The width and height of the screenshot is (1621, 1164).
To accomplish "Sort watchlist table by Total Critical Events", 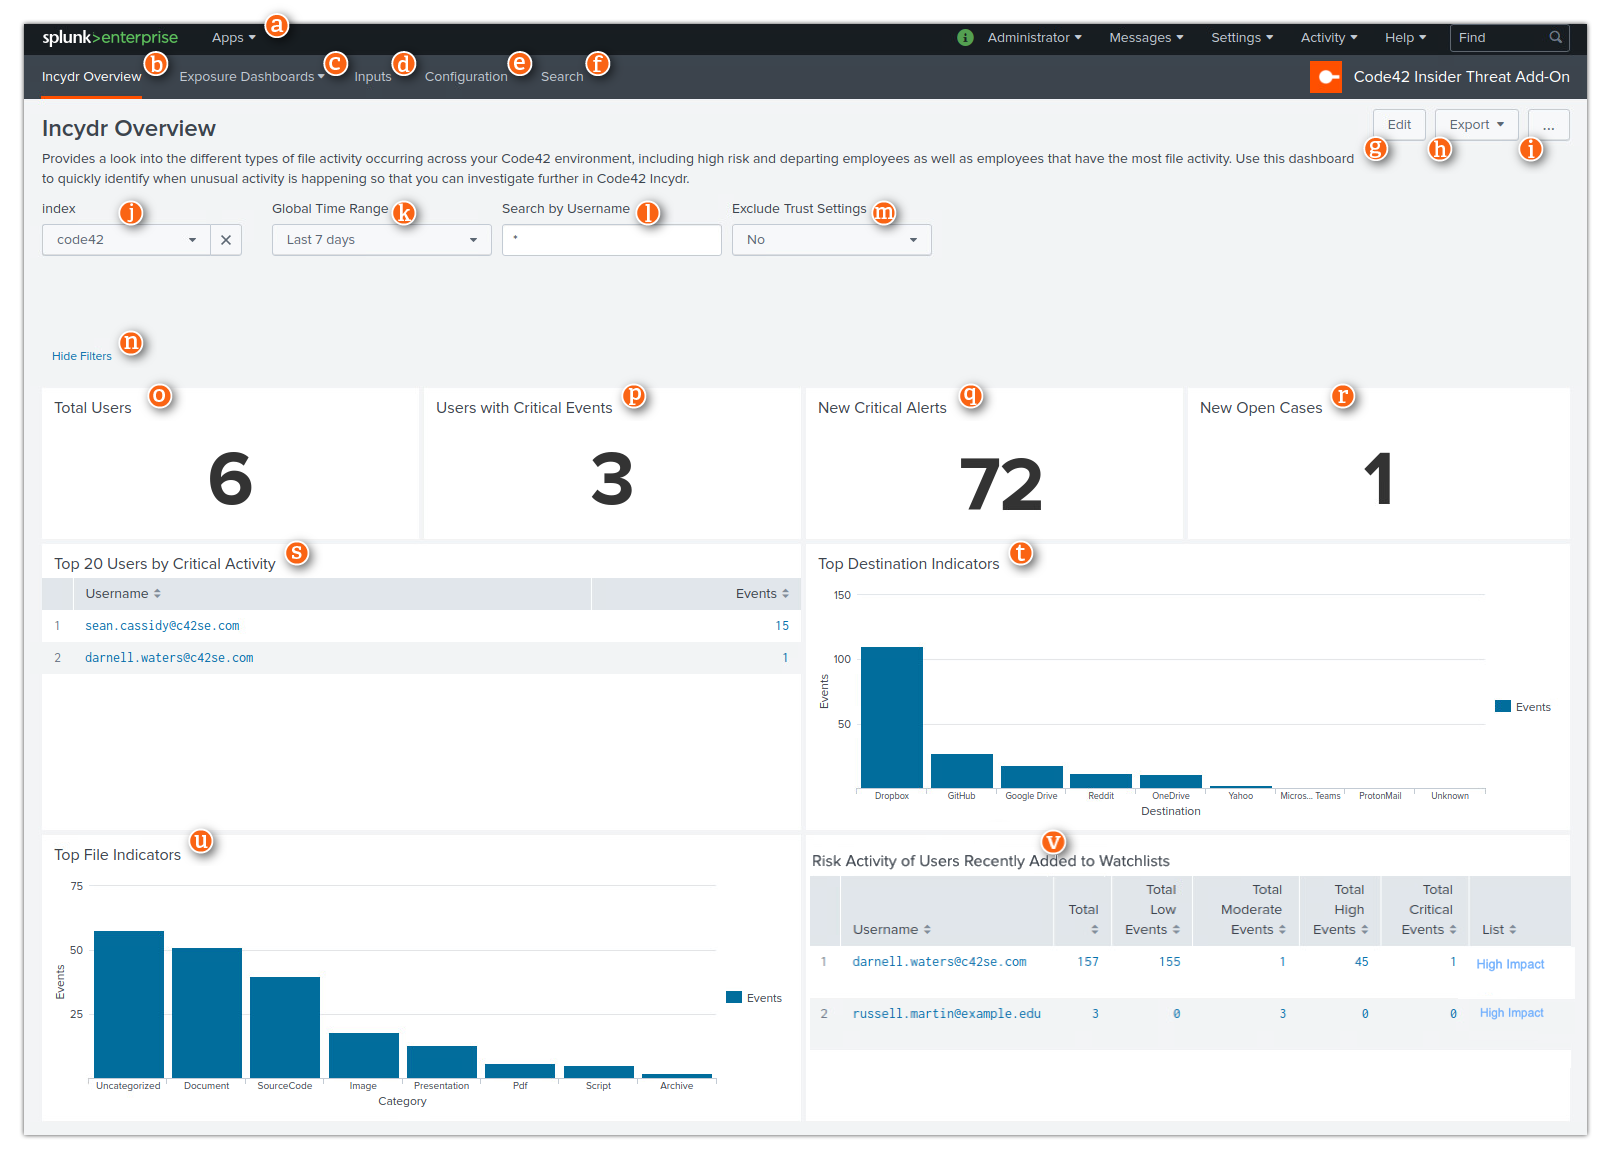I will pos(1428,910).
